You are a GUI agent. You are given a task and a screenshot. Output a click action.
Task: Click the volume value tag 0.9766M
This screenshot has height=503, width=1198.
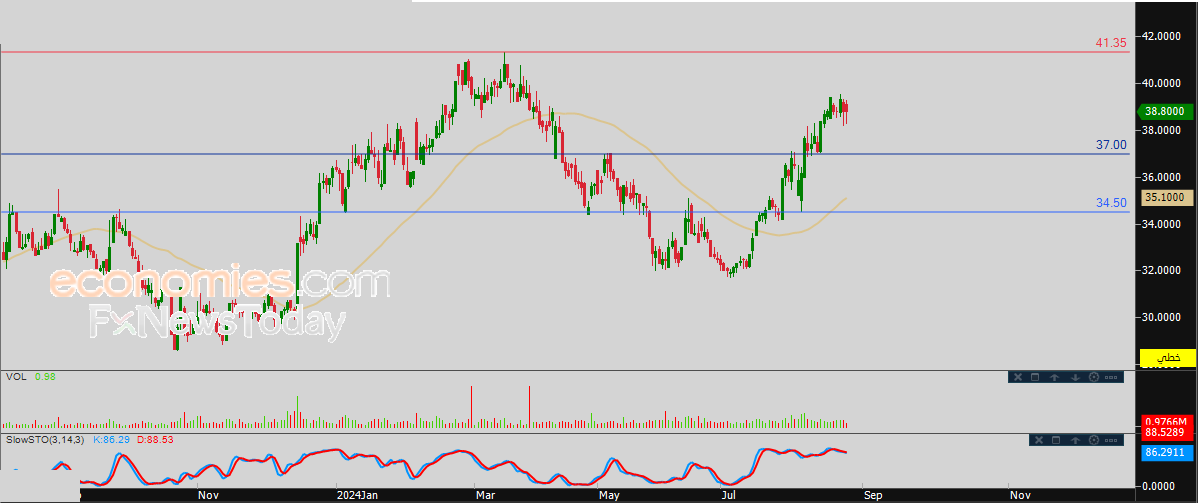click(x=1167, y=421)
